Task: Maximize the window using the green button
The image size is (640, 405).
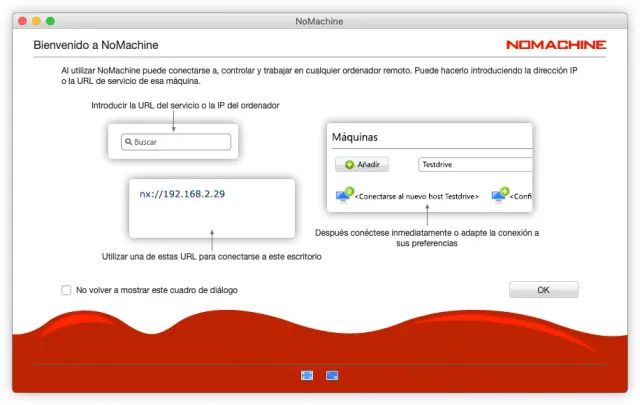Action: (51, 20)
